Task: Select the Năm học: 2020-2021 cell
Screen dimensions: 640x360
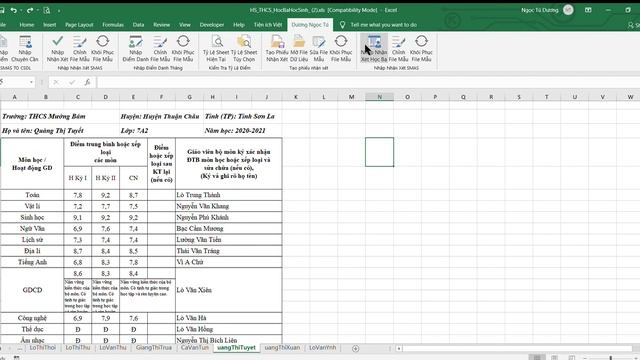Action: [x=235, y=131]
